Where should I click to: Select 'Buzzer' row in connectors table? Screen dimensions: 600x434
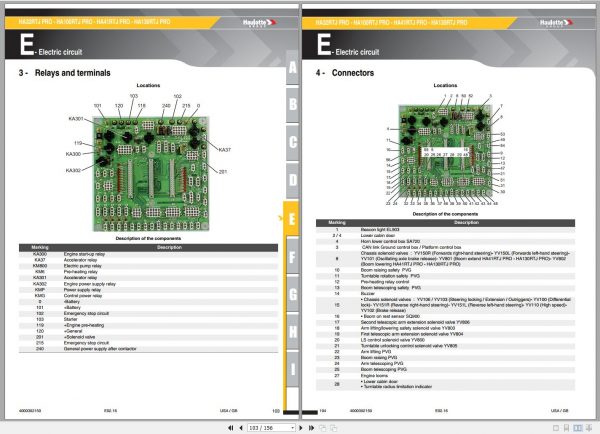point(445,294)
